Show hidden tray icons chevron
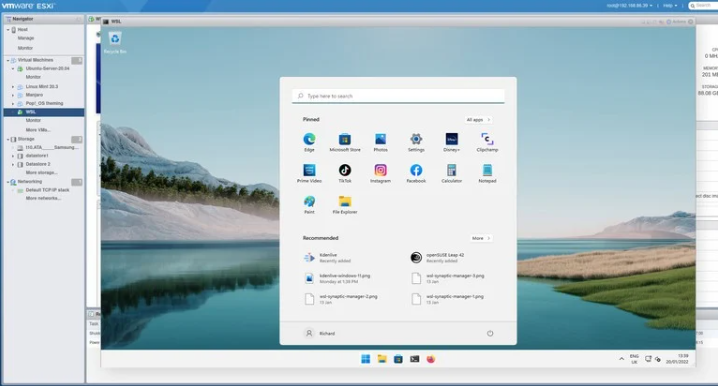Image resolution: width=718 pixels, height=386 pixels. [621, 359]
